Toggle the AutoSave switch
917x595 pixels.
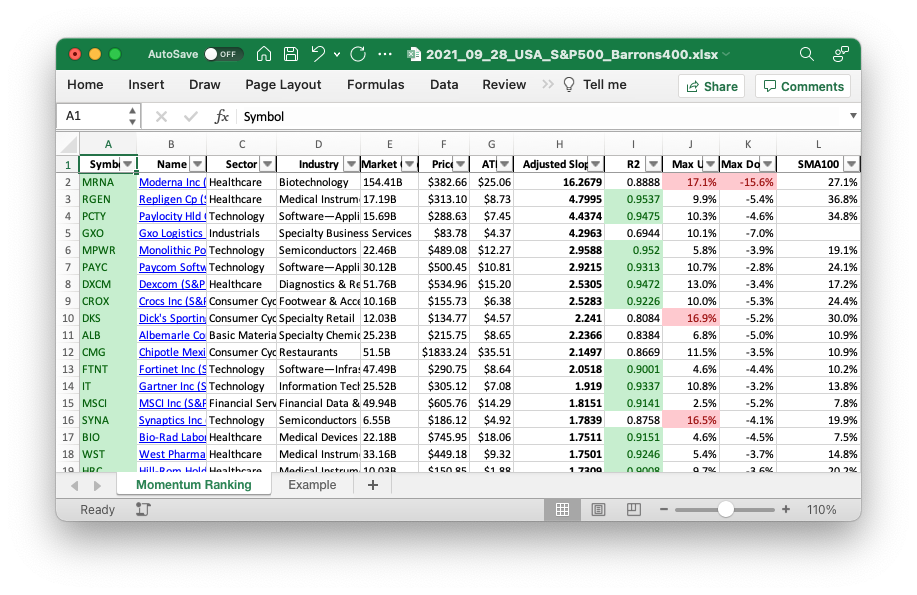pos(224,54)
